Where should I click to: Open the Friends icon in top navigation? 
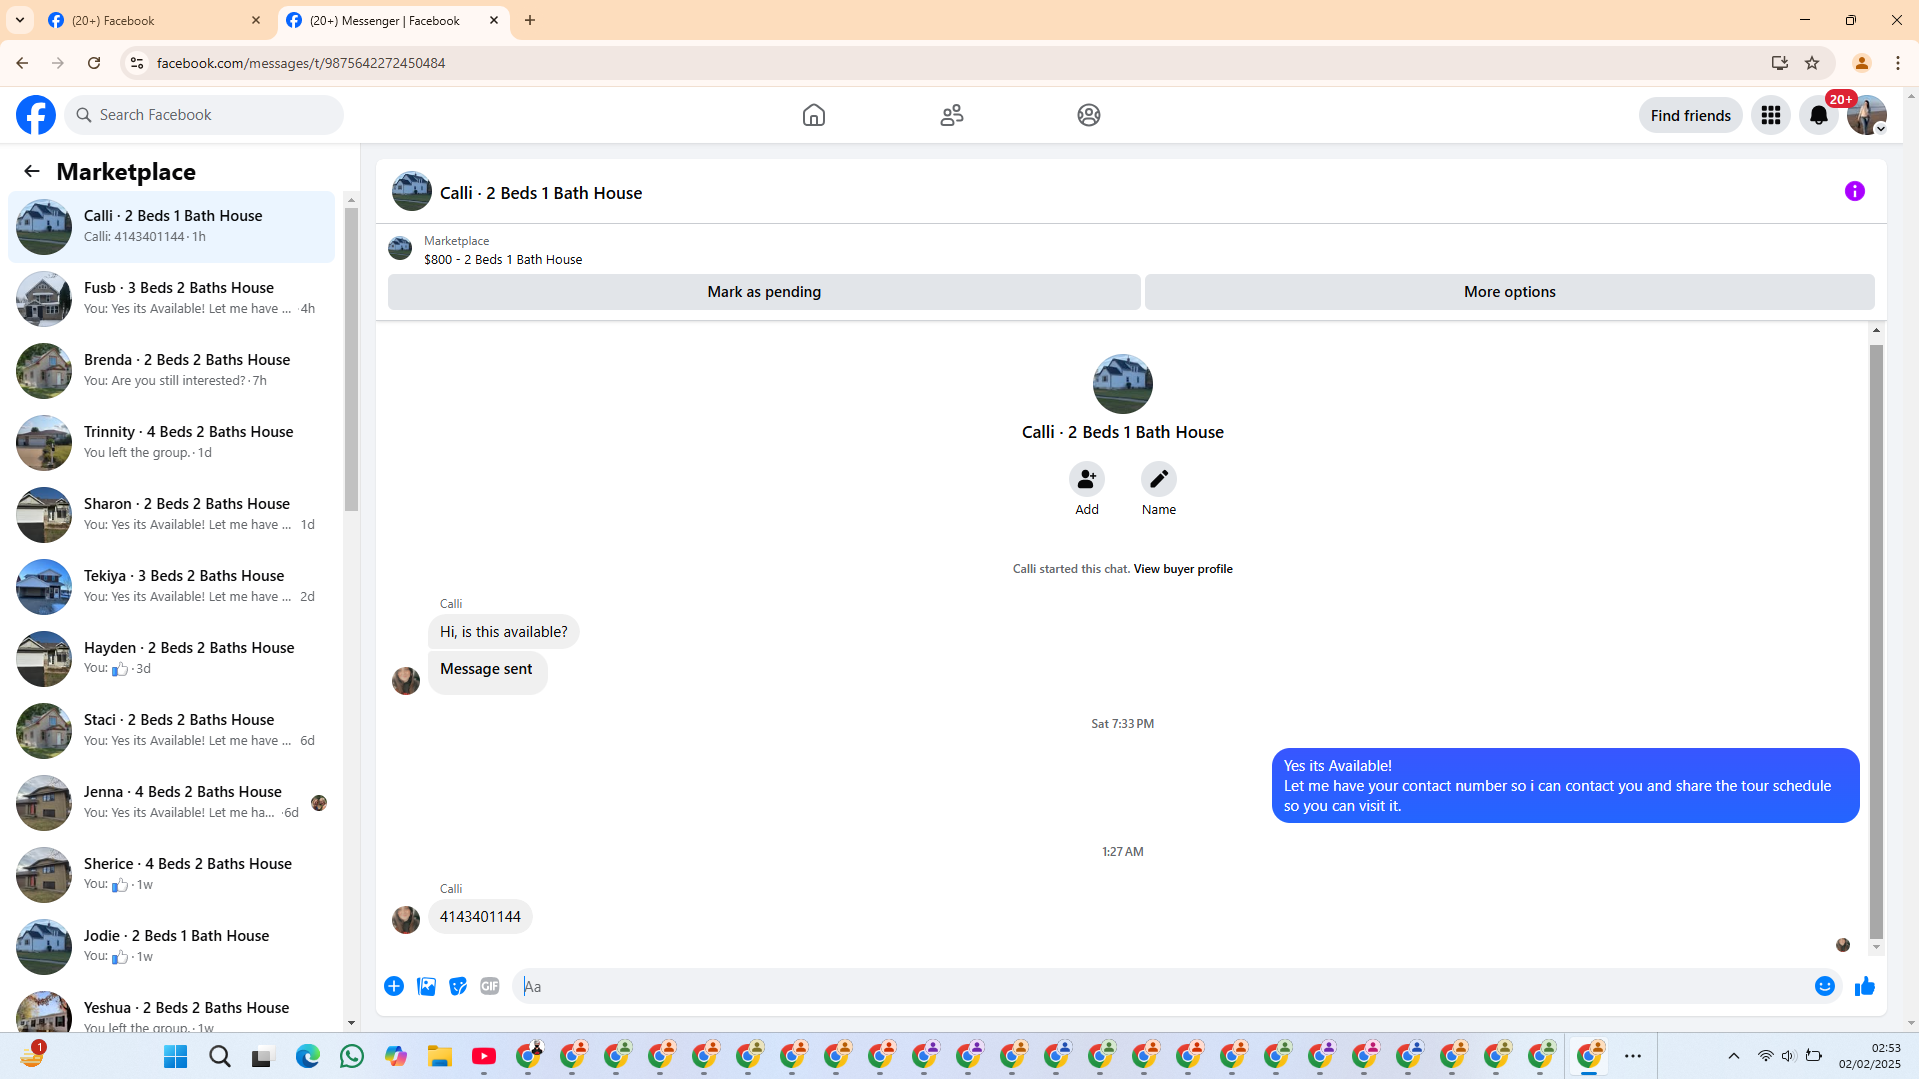(952, 115)
